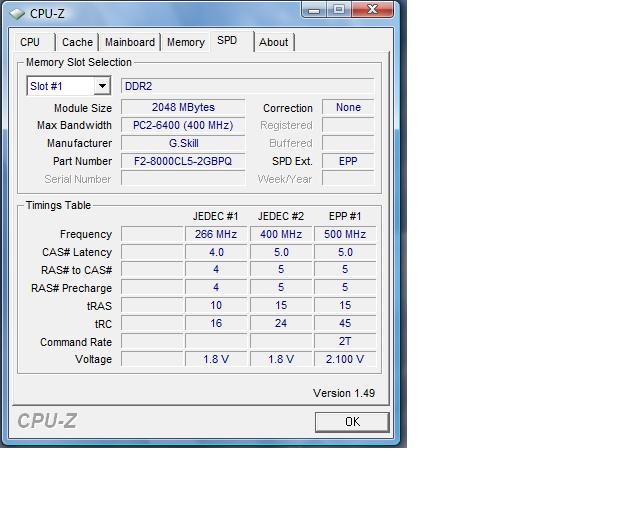Click tRC value 45 under EPP #1
This screenshot has height=512, width=640.
[x=345, y=323]
